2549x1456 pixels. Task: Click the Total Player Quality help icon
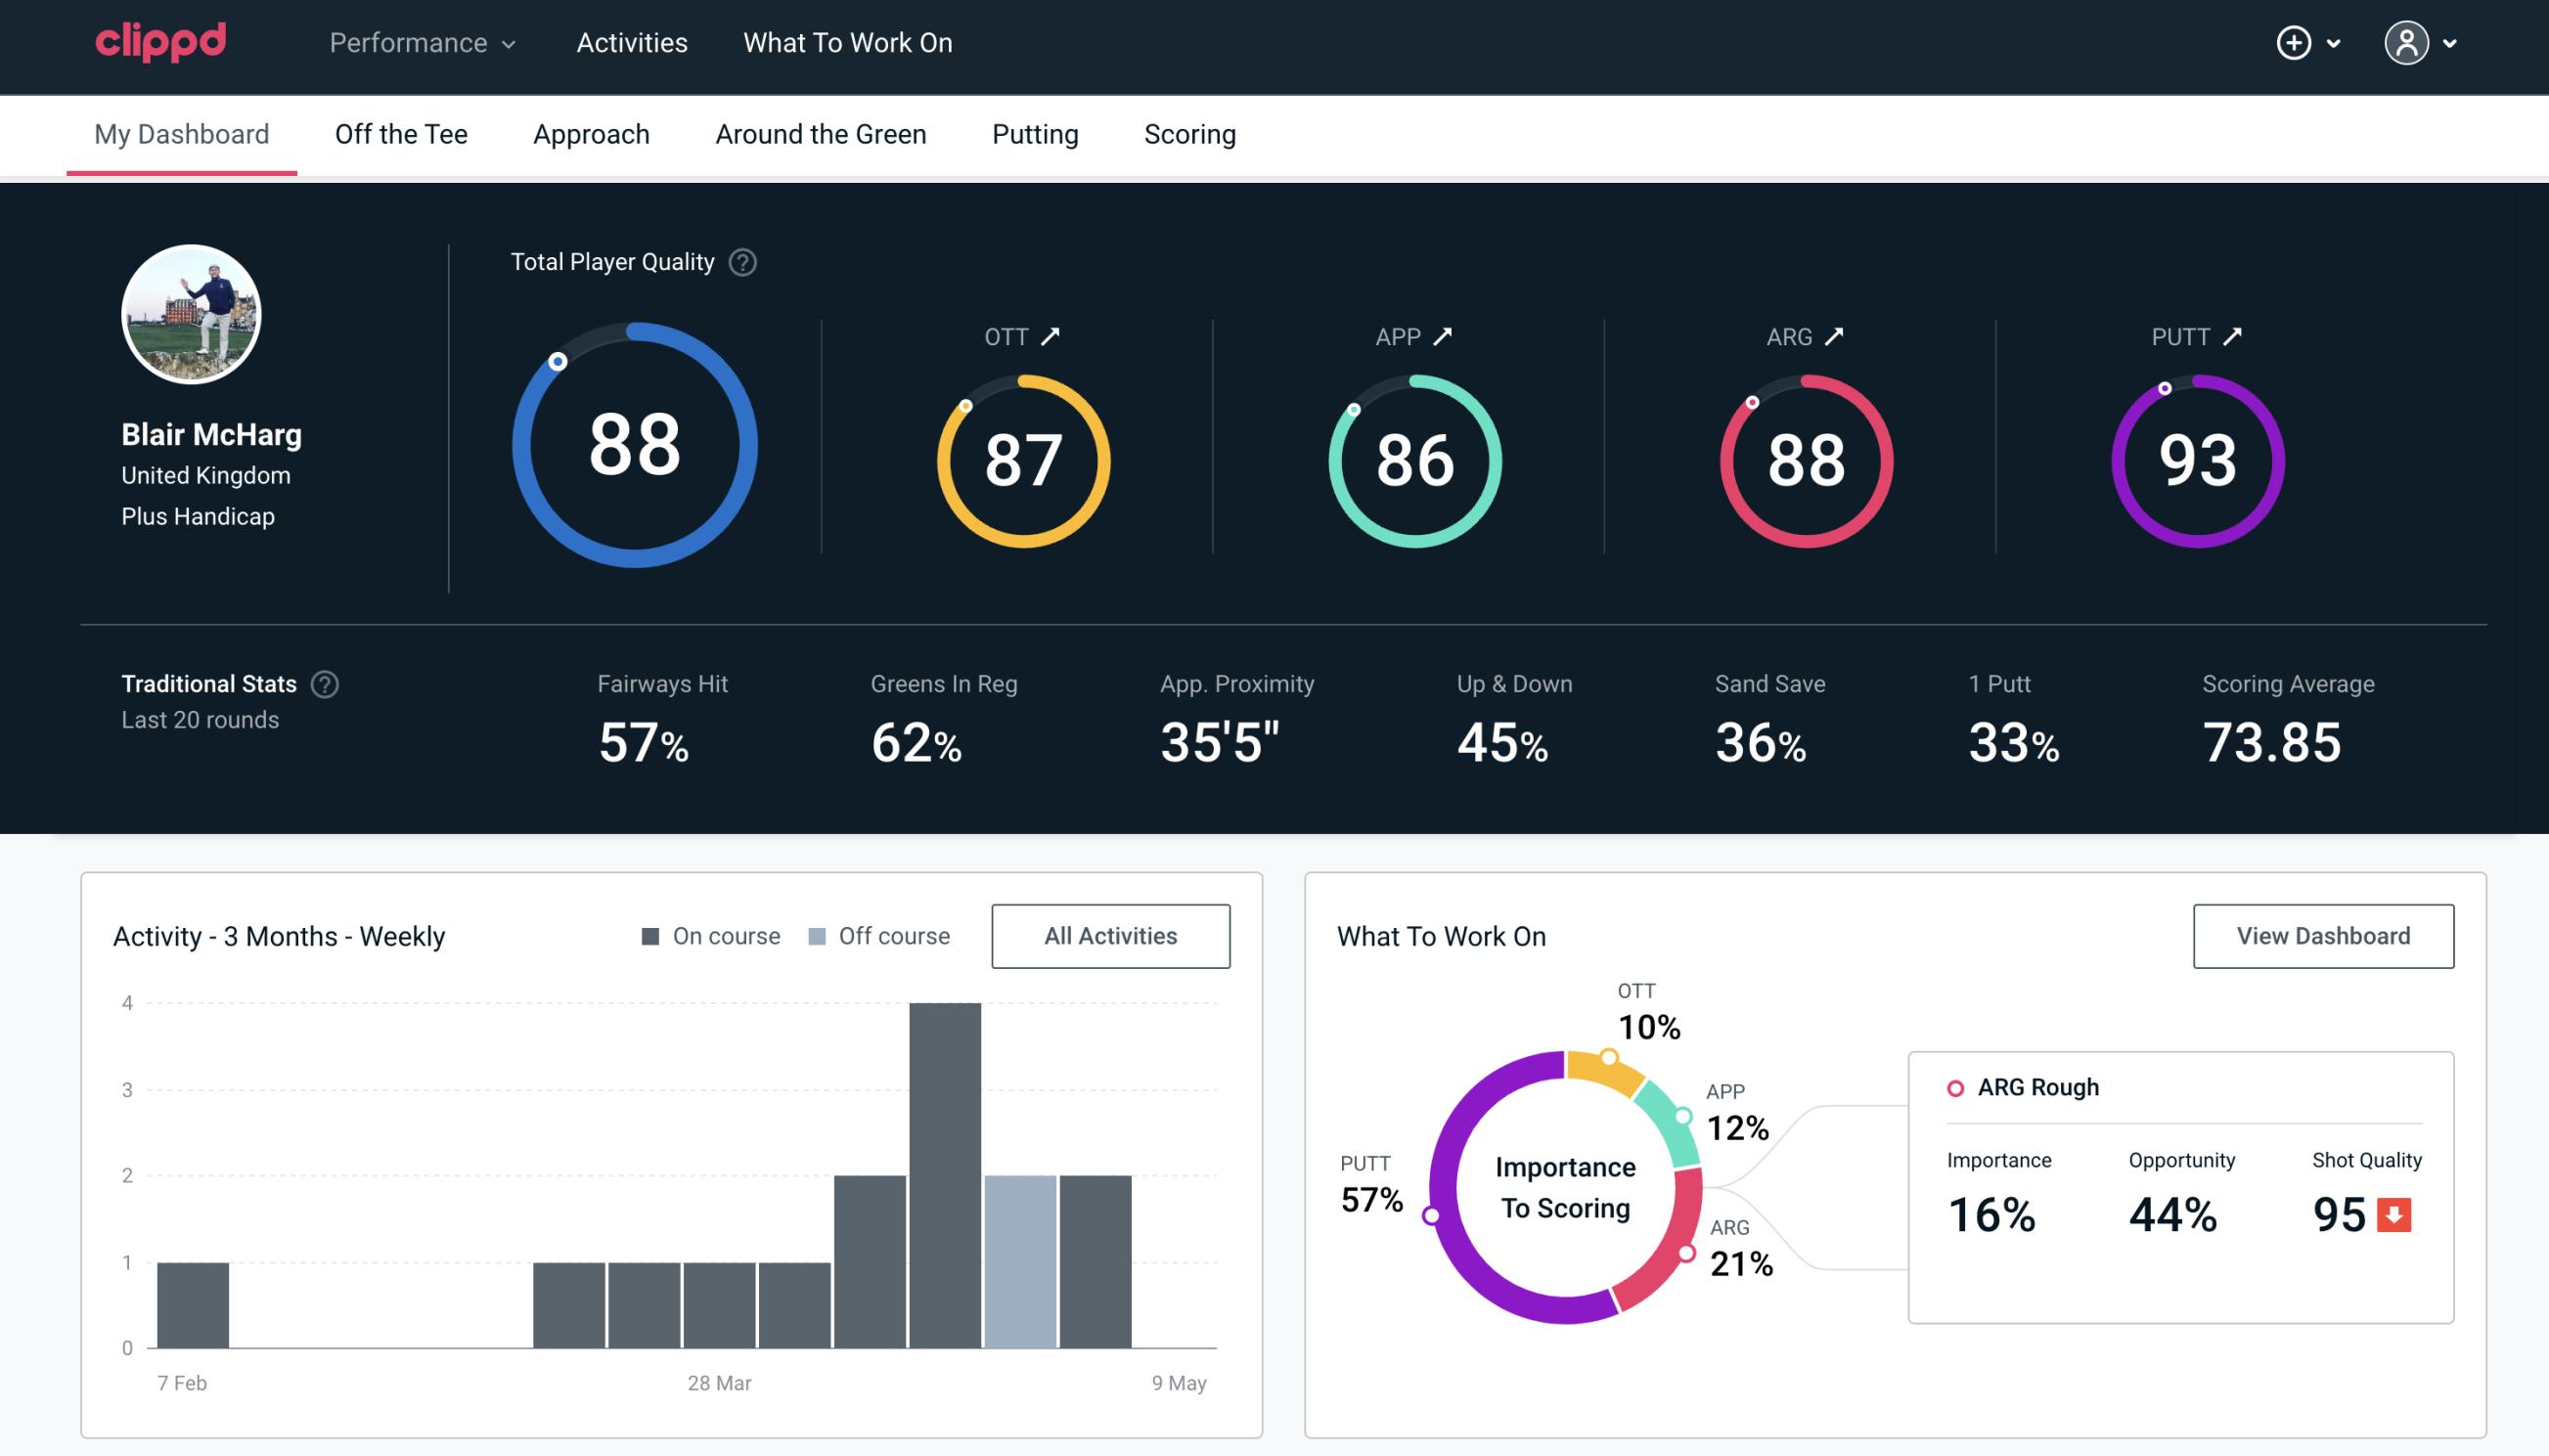(x=738, y=261)
